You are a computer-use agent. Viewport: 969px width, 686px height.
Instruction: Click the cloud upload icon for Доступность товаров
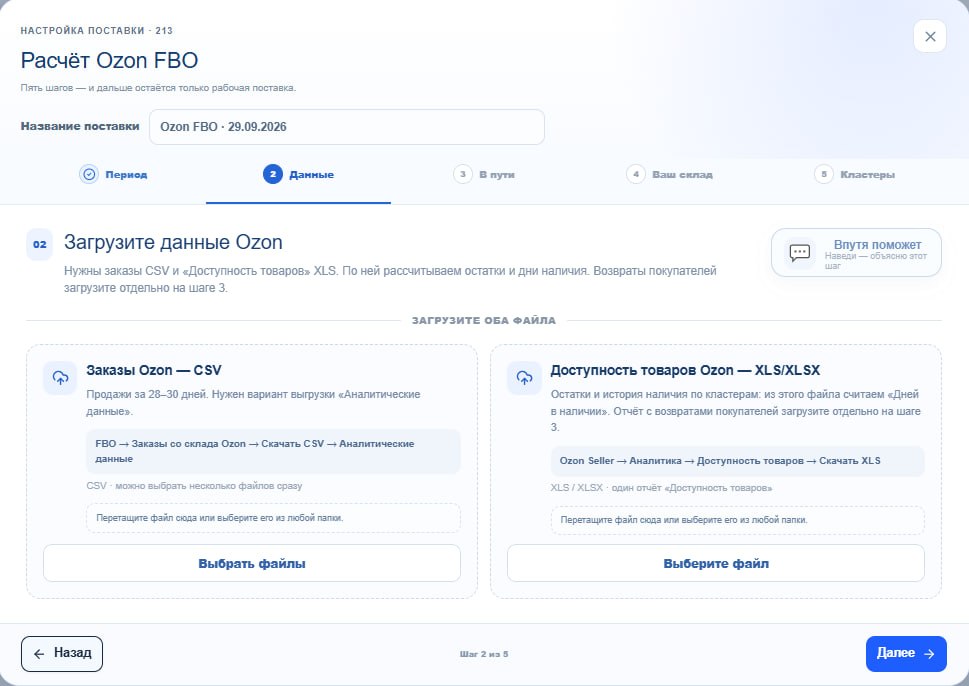524,378
